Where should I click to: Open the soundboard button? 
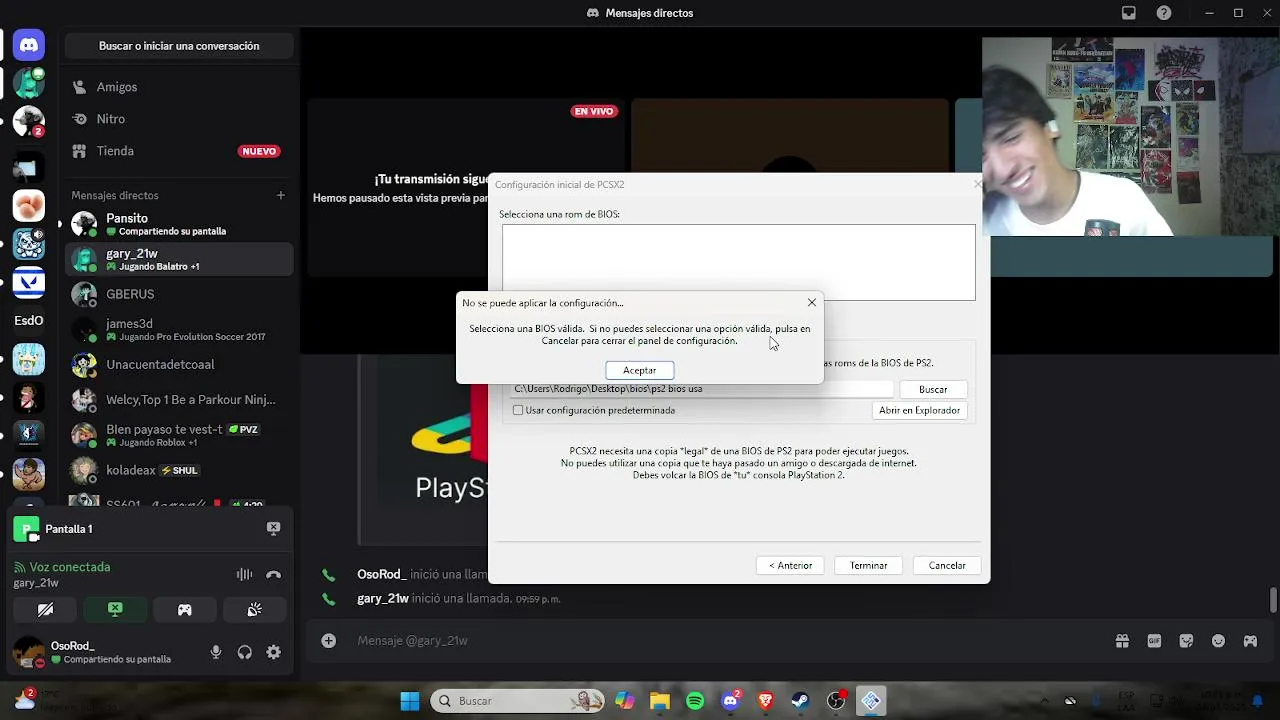(x=254, y=609)
